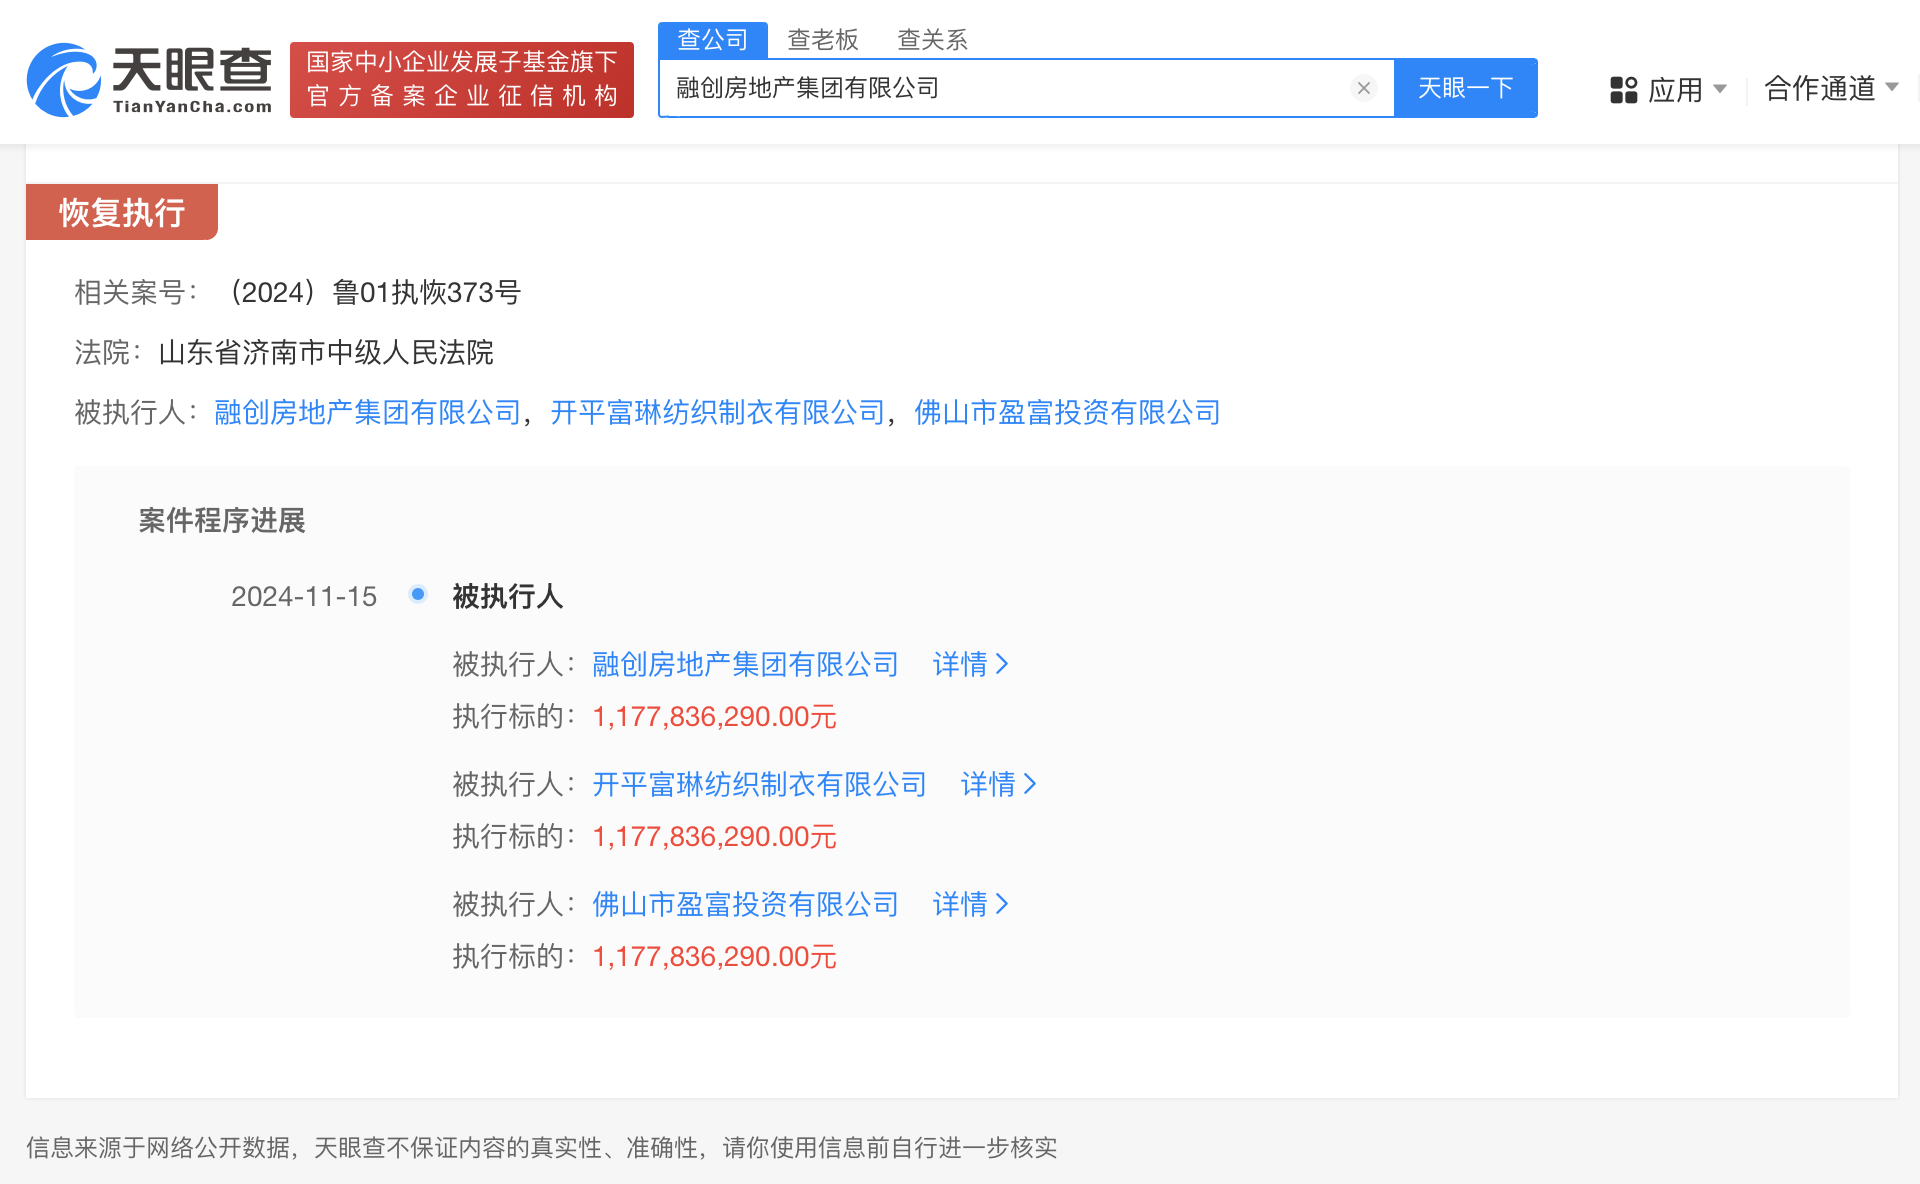Click the TianYanCha logo icon
The height and width of the screenshot is (1184, 1920).
pos(63,80)
